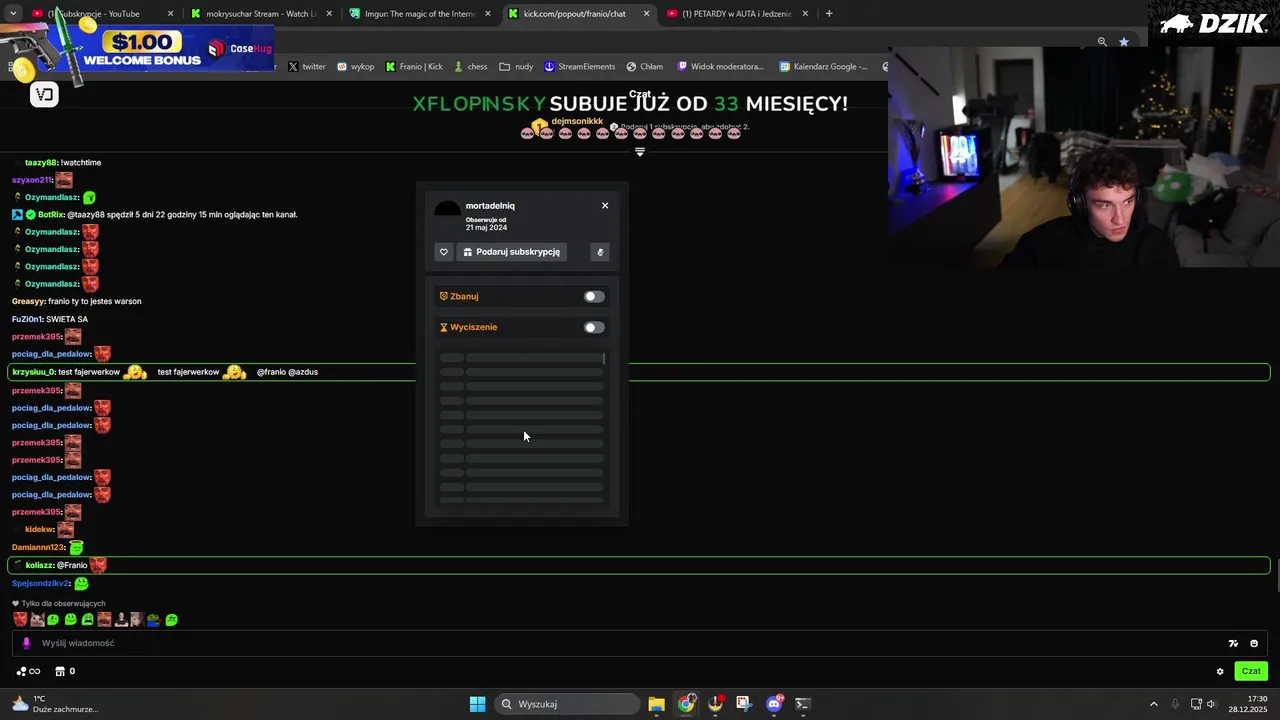1280x720 pixels.
Task: Switch to PETARDY w AUTA YouTube tab
Action: (736, 14)
